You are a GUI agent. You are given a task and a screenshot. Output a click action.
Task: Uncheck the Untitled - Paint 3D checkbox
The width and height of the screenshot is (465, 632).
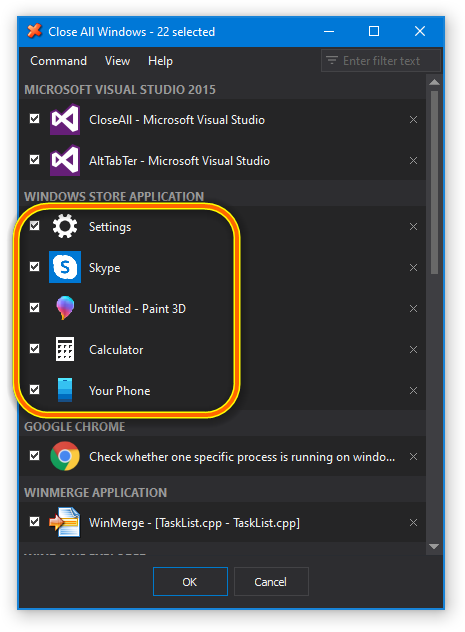[x=35, y=308]
